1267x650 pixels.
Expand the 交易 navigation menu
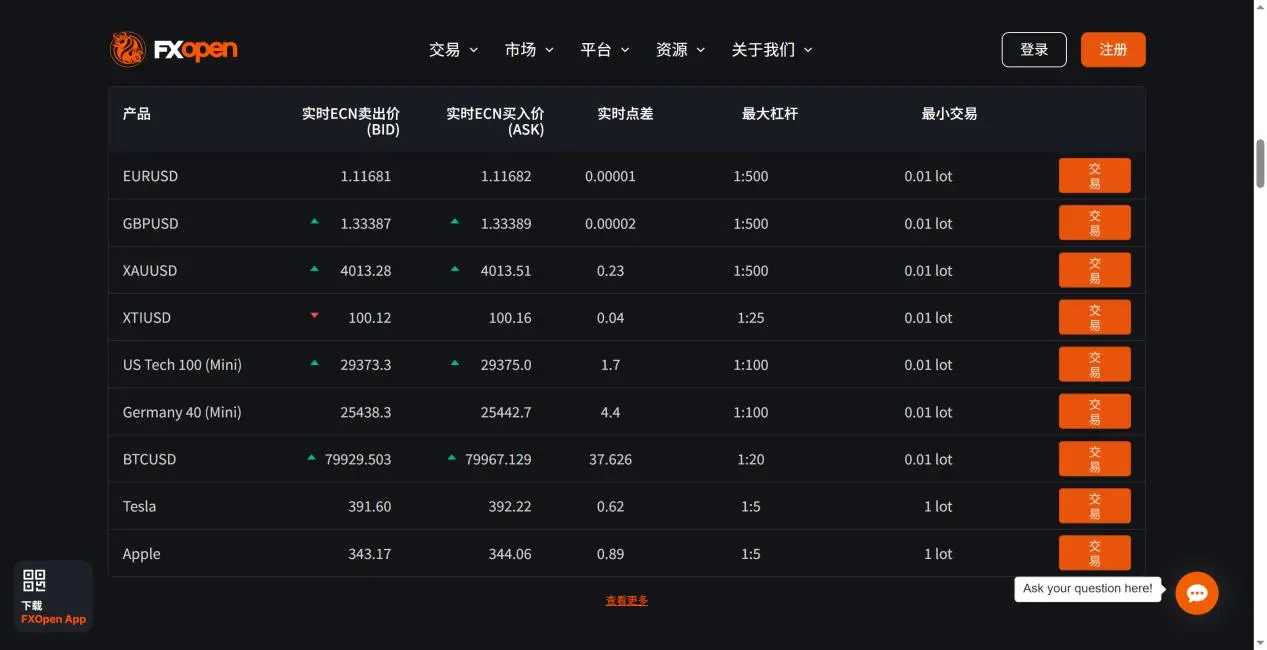454,50
